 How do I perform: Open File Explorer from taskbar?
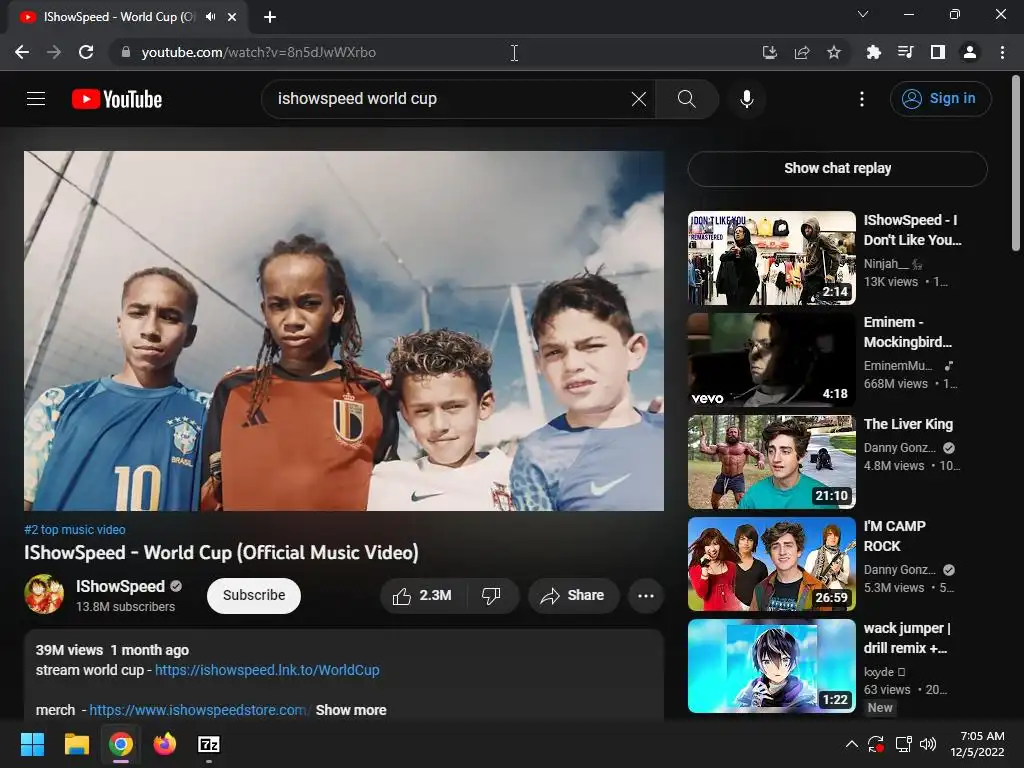(76, 744)
